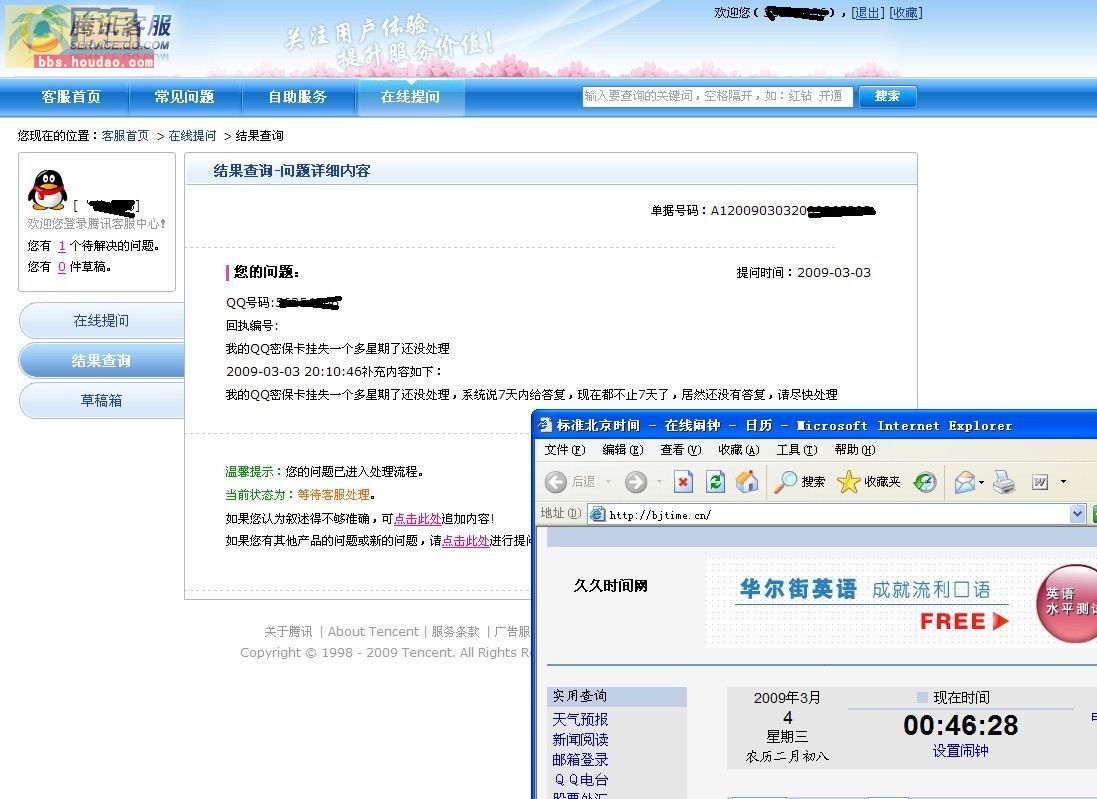Click the 提问时间：2009-03-03 text
Image resolution: width=1097 pixels, height=799 pixels.
click(x=804, y=273)
